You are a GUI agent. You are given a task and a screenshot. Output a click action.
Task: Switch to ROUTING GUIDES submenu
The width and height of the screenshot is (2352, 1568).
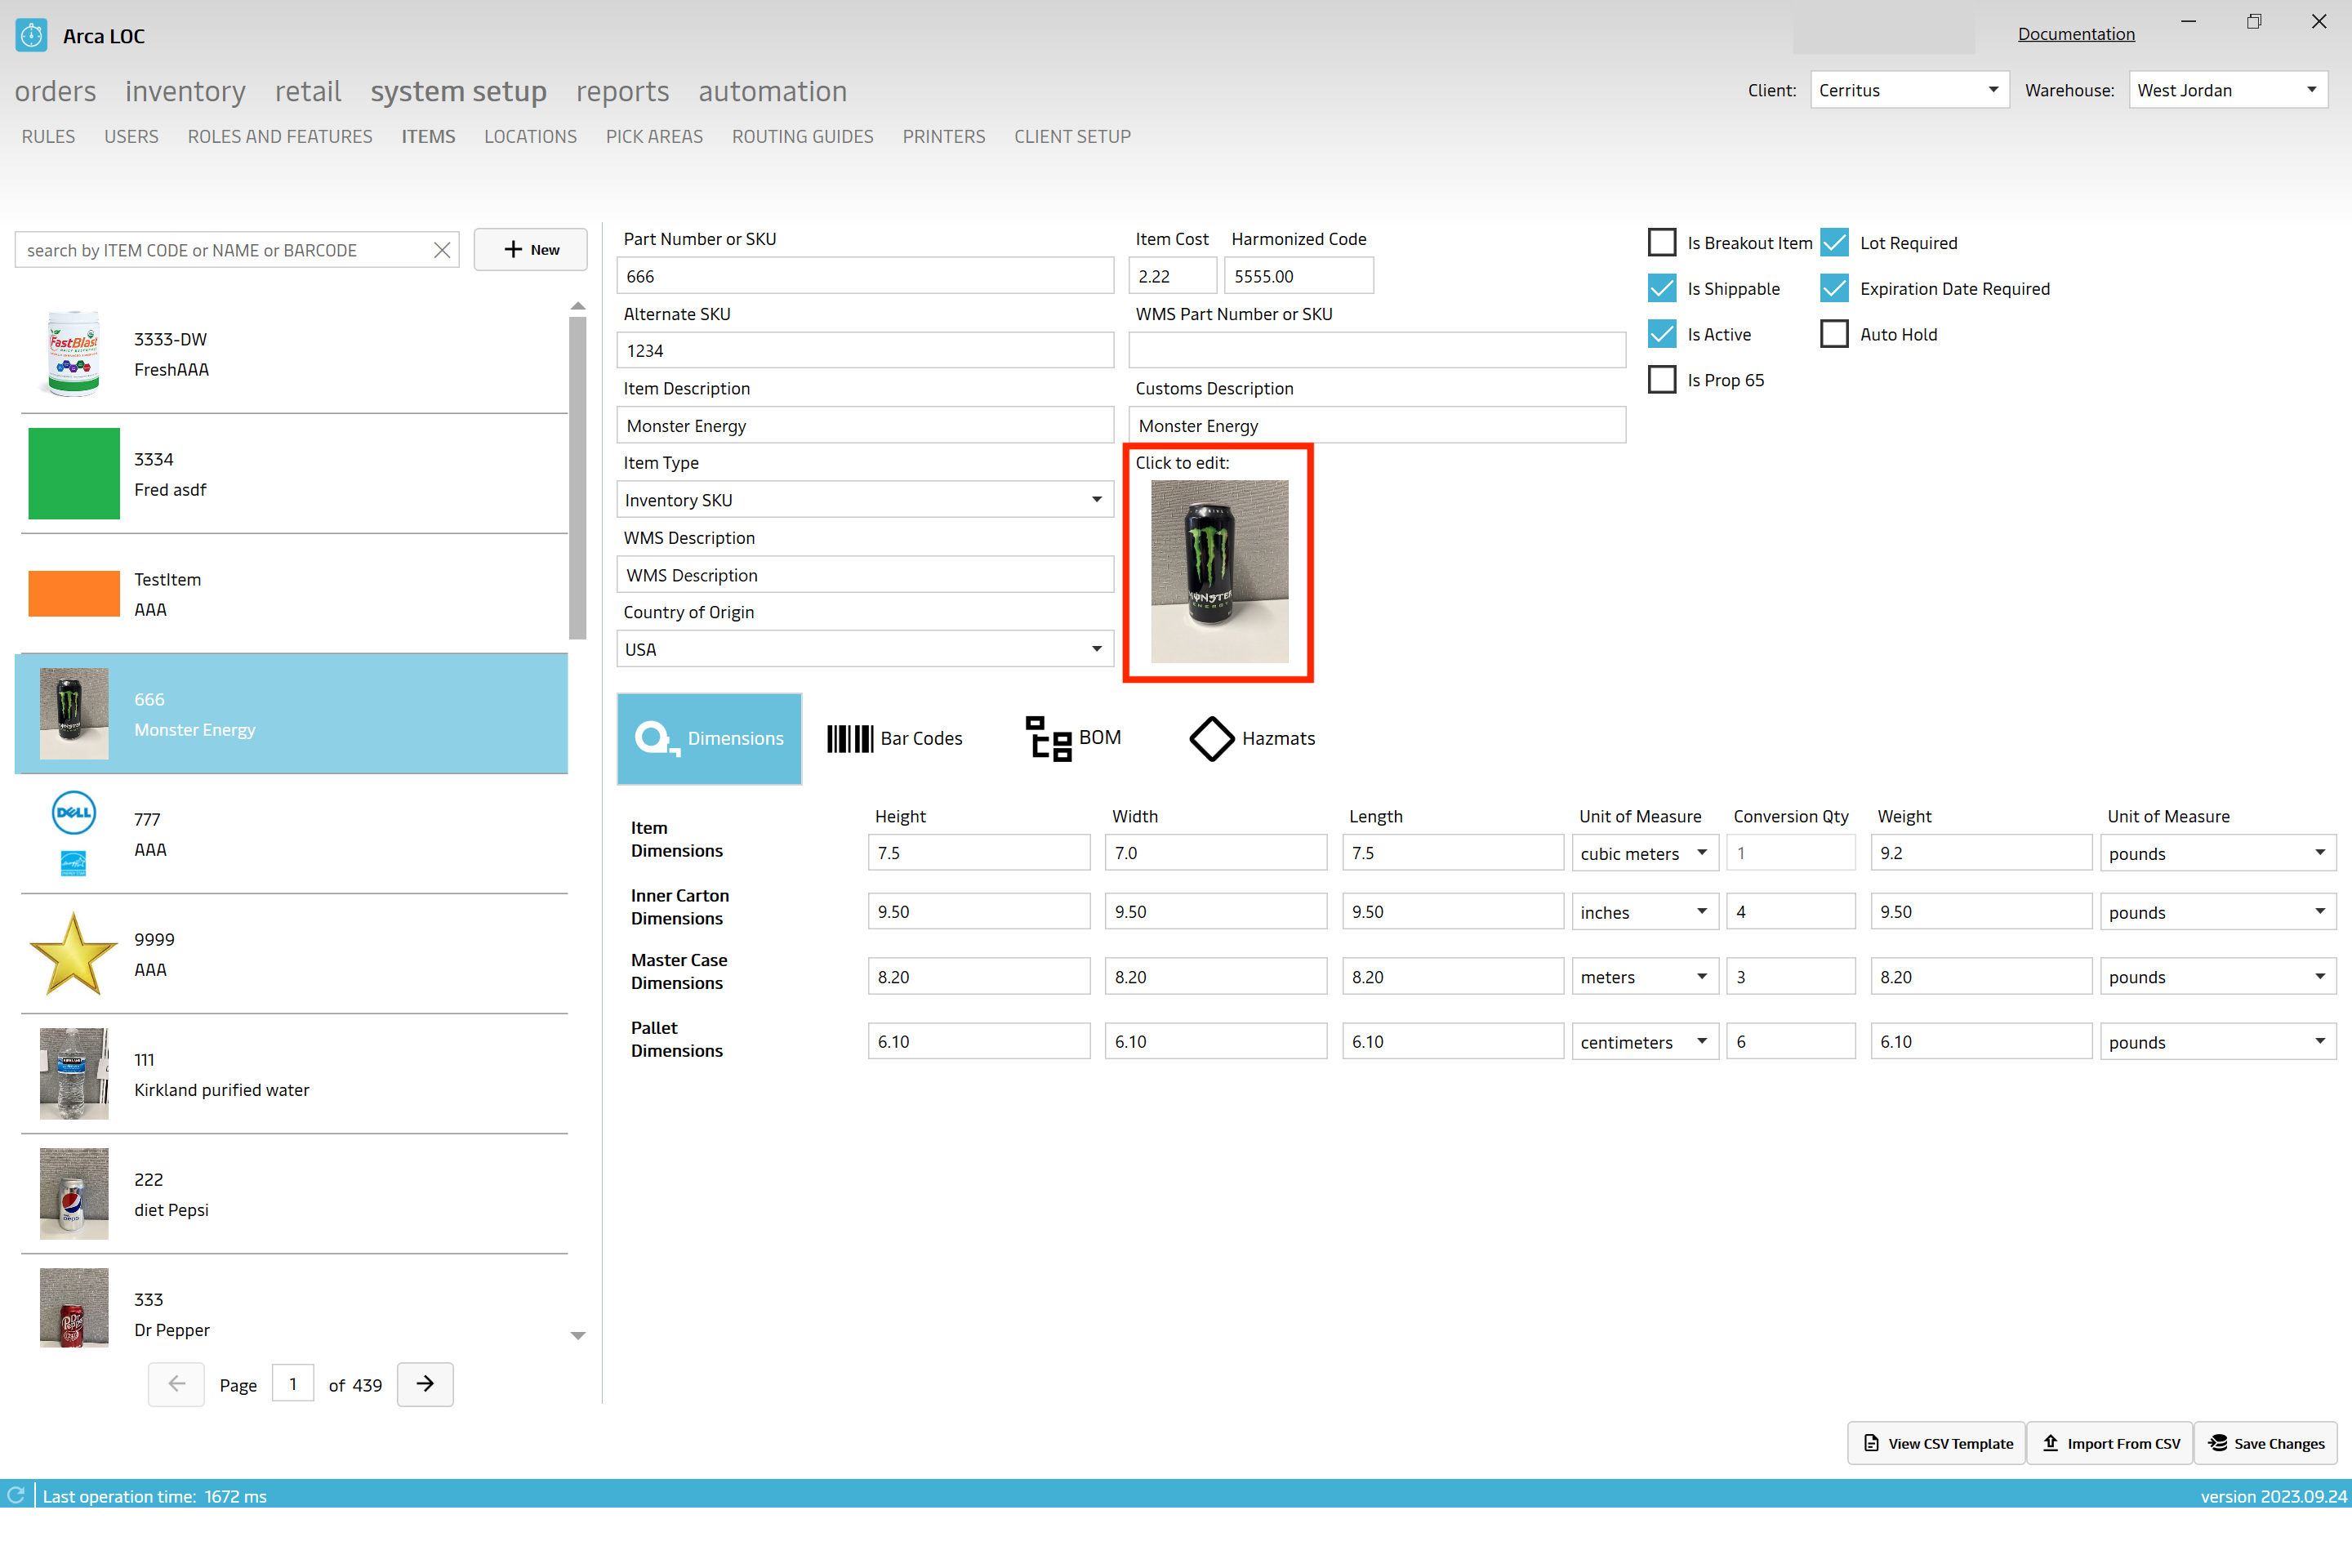click(x=802, y=136)
